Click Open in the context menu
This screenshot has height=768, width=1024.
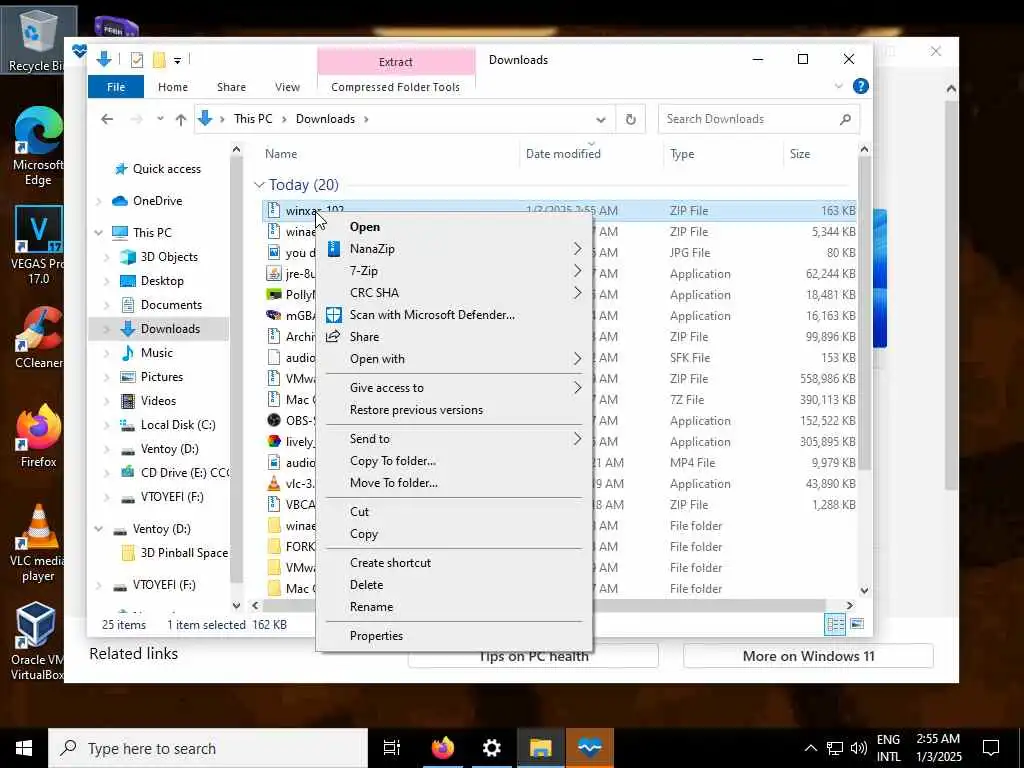(x=454, y=227)
